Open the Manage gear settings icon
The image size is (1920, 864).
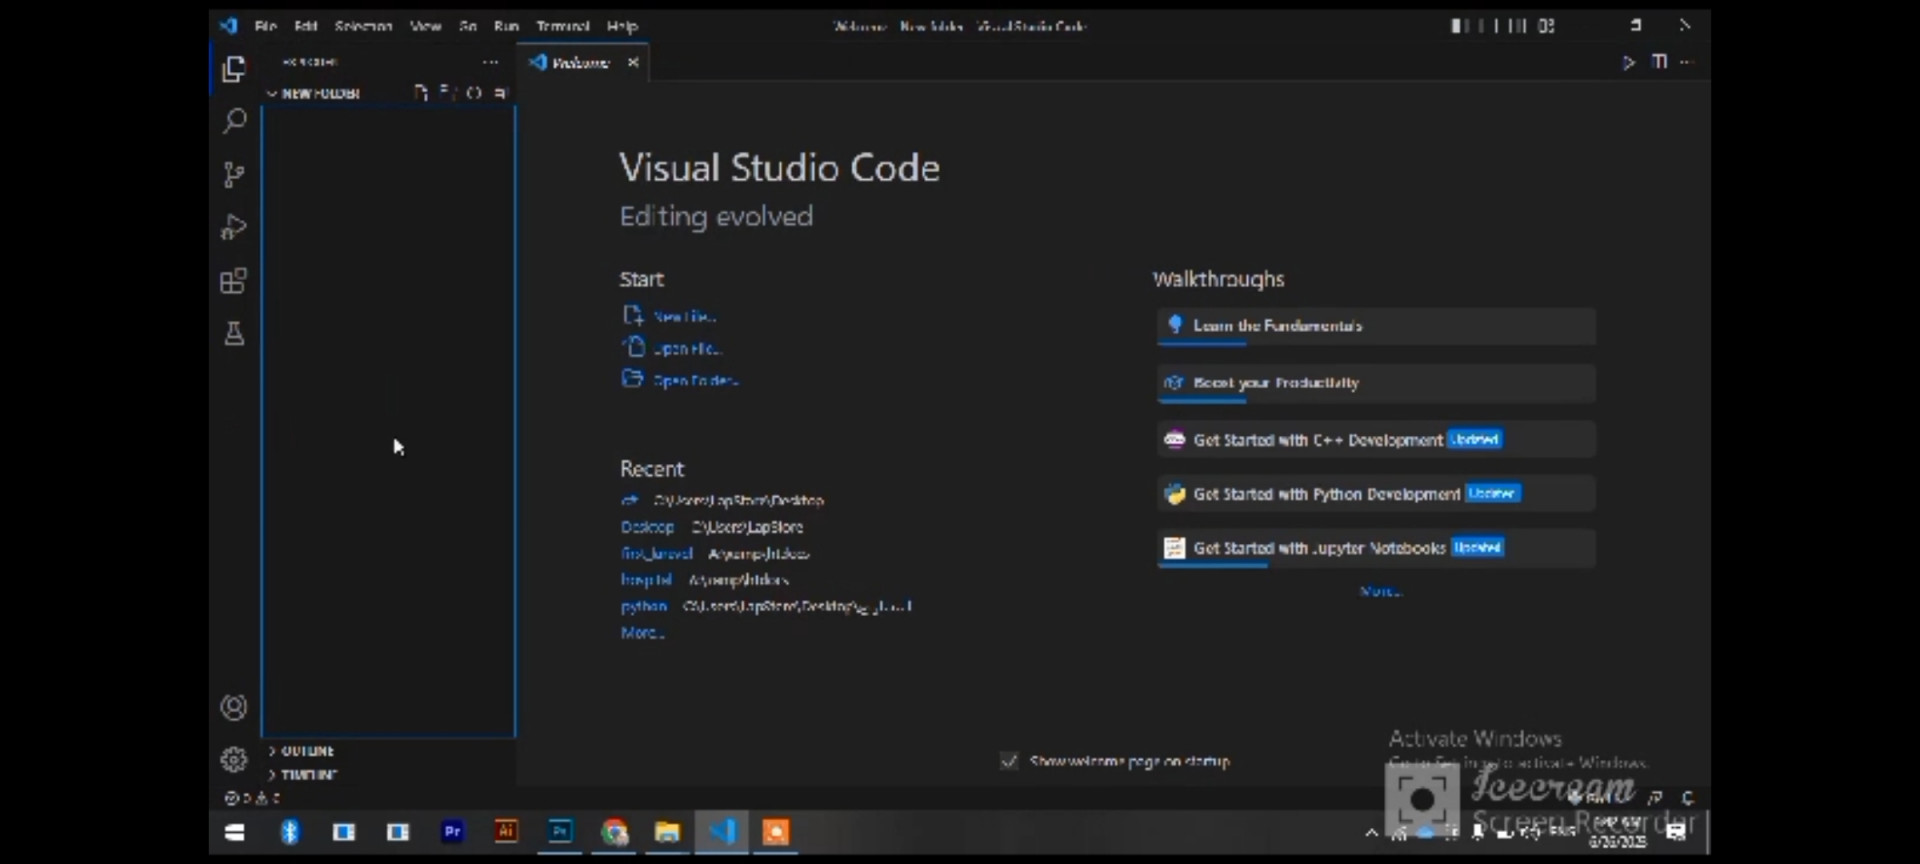pos(234,760)
